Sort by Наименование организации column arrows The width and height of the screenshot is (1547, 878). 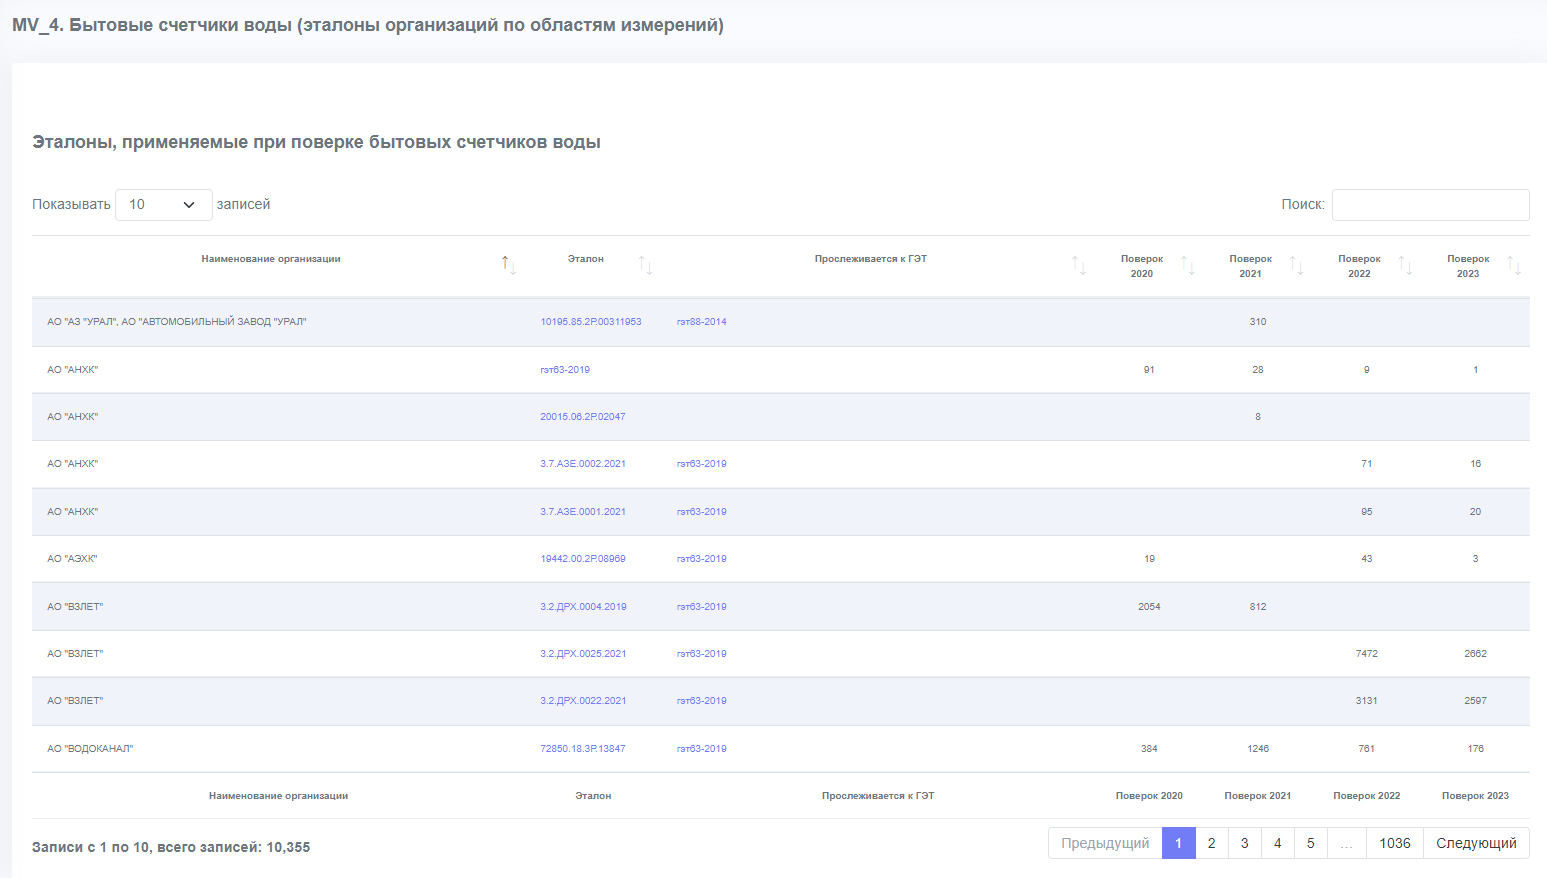tap(509, 265)
